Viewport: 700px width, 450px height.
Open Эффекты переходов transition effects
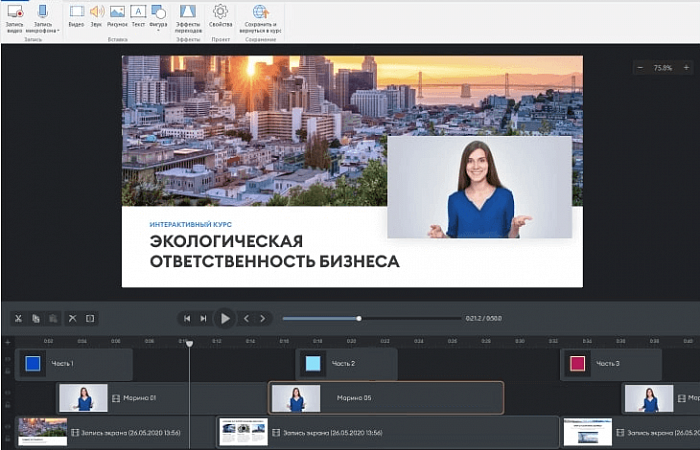point(187,12)
